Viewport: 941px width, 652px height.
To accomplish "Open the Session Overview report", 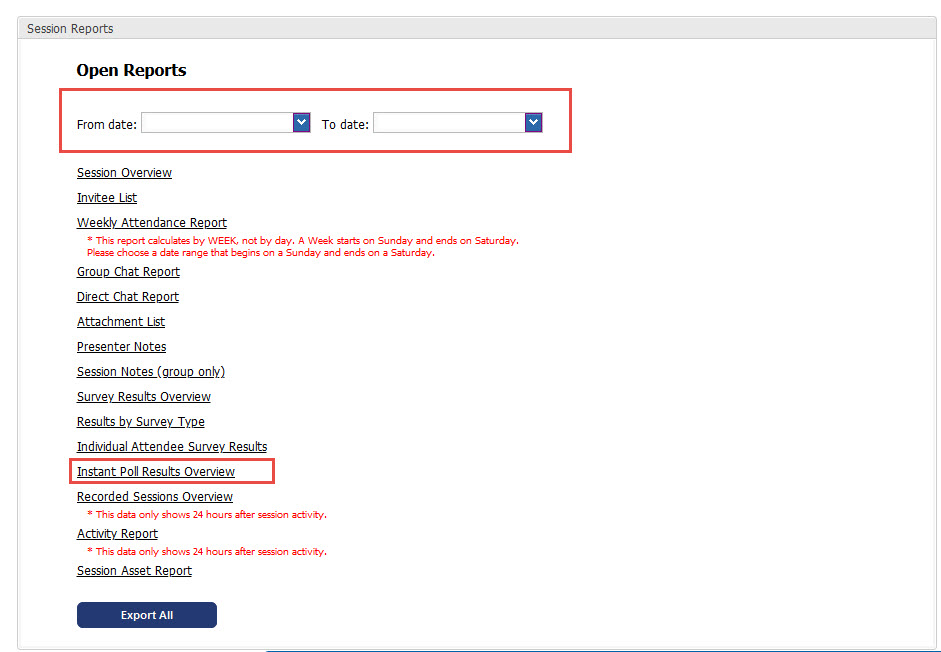I will [124, 173].
